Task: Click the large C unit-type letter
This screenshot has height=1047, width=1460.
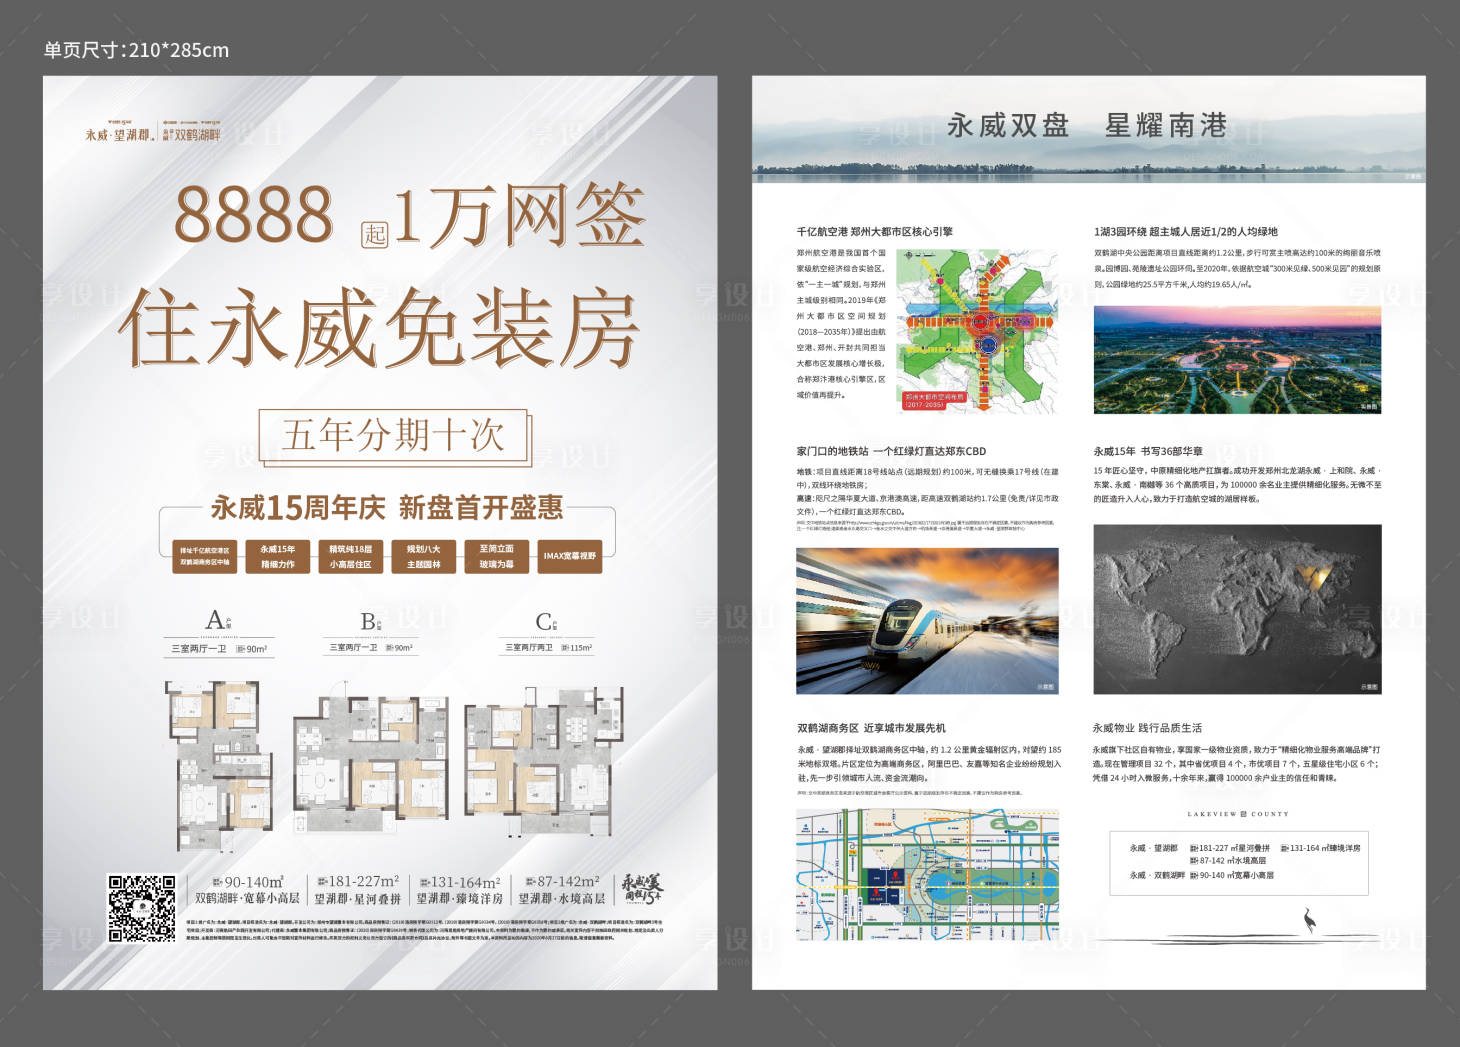Action: [x=544, y=621]
